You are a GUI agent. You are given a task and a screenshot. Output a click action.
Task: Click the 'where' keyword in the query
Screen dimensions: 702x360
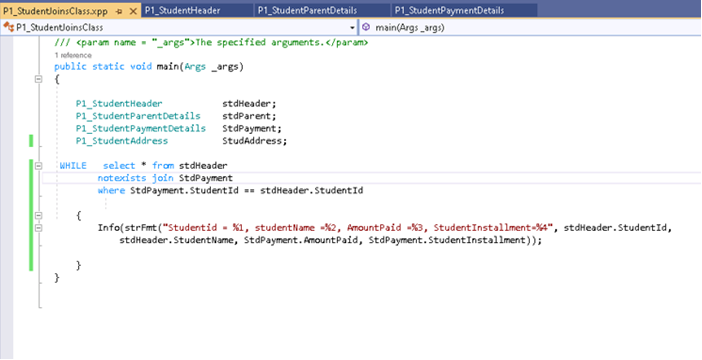[111, 191]
